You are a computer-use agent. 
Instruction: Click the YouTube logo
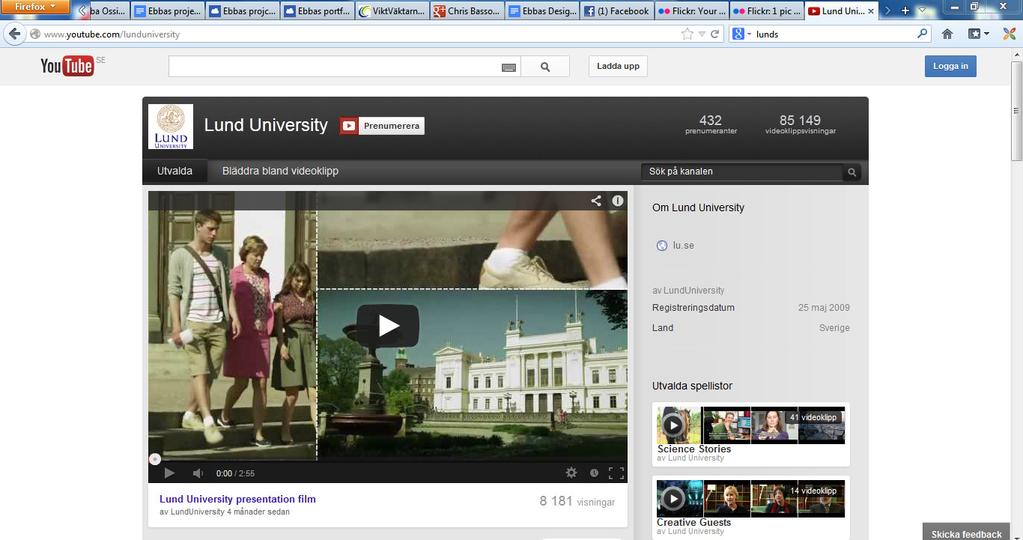click(x=67, y=66)
